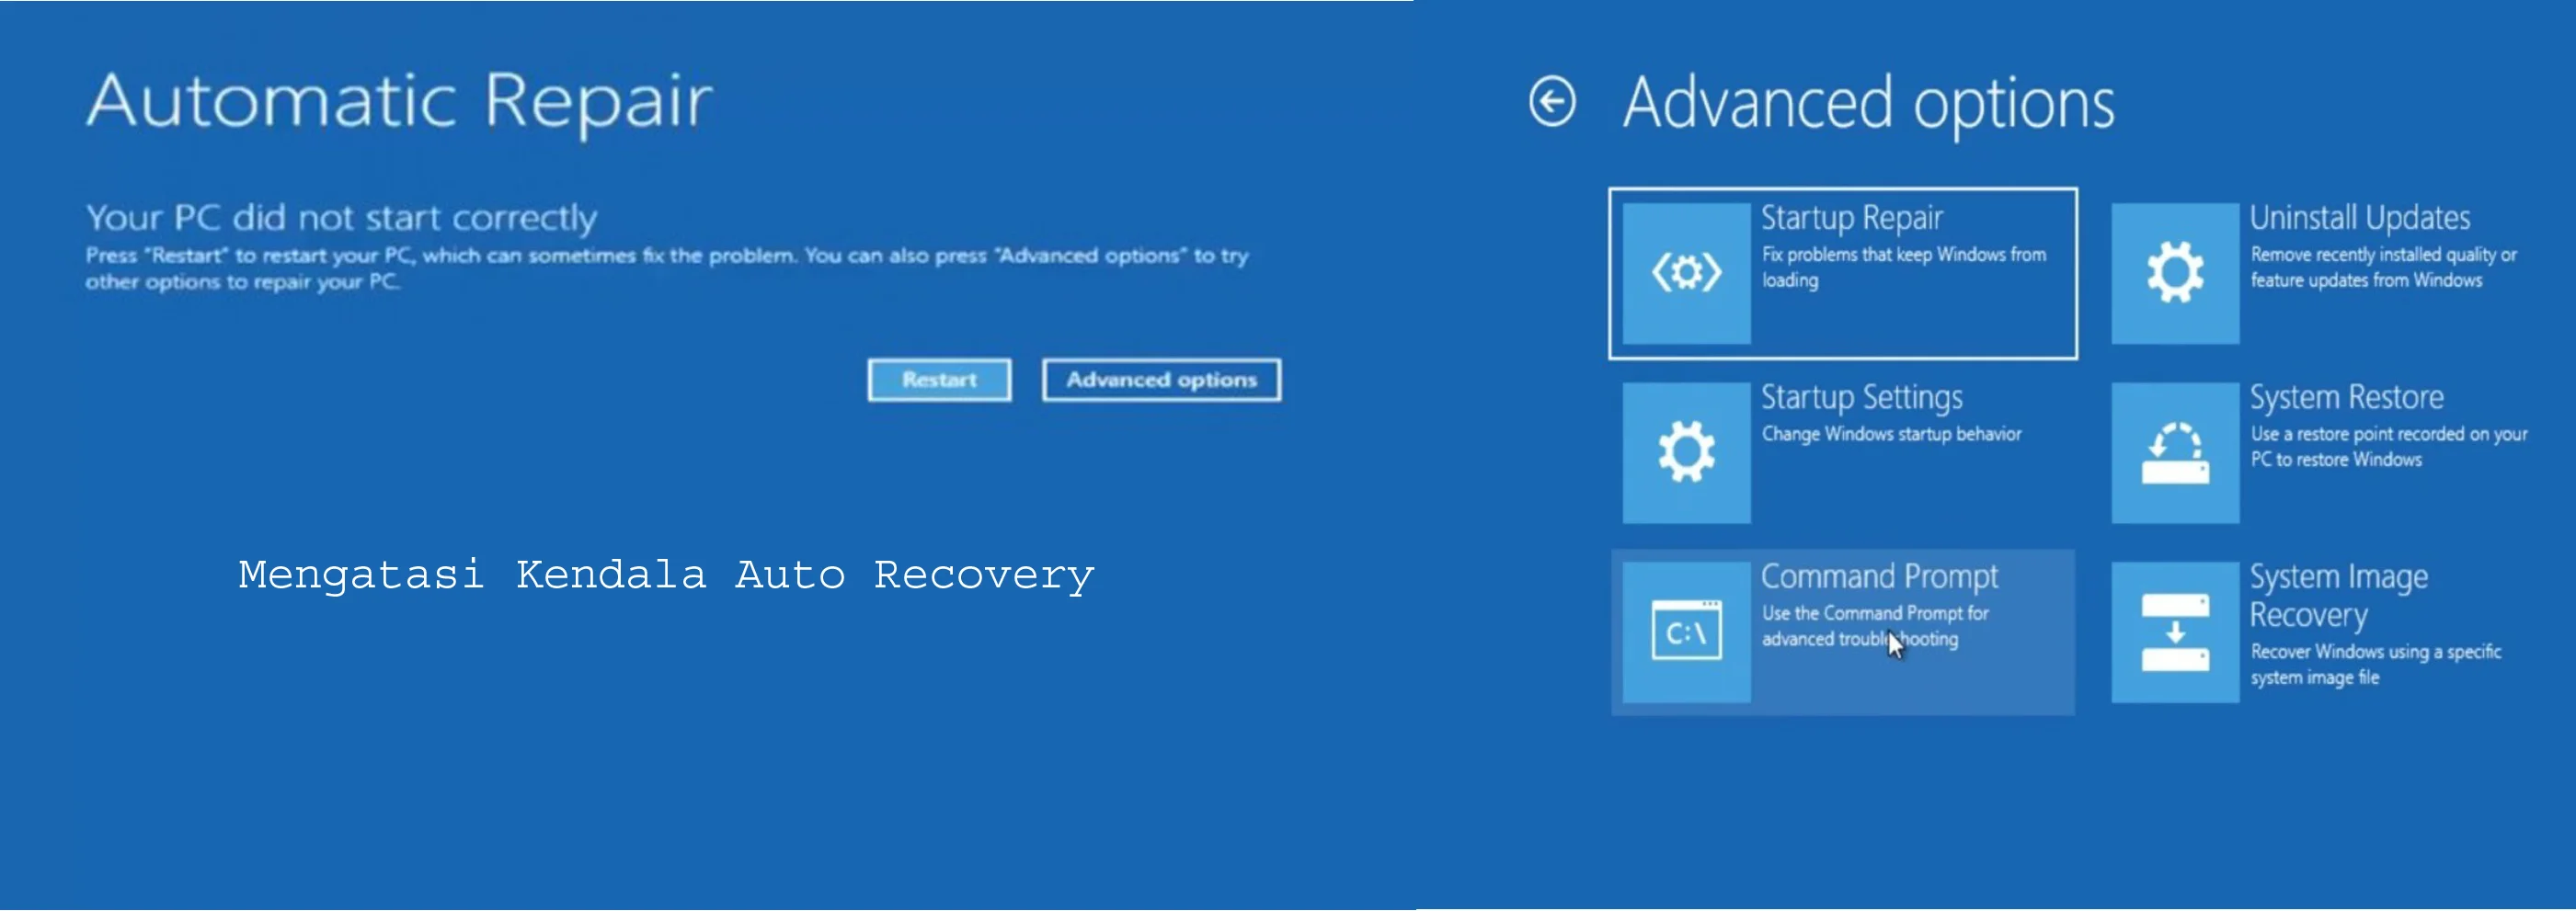Viewport: 2576px width, 911px height.
Task: Click the Startup Repair icon
Action: click(1686, 273)
